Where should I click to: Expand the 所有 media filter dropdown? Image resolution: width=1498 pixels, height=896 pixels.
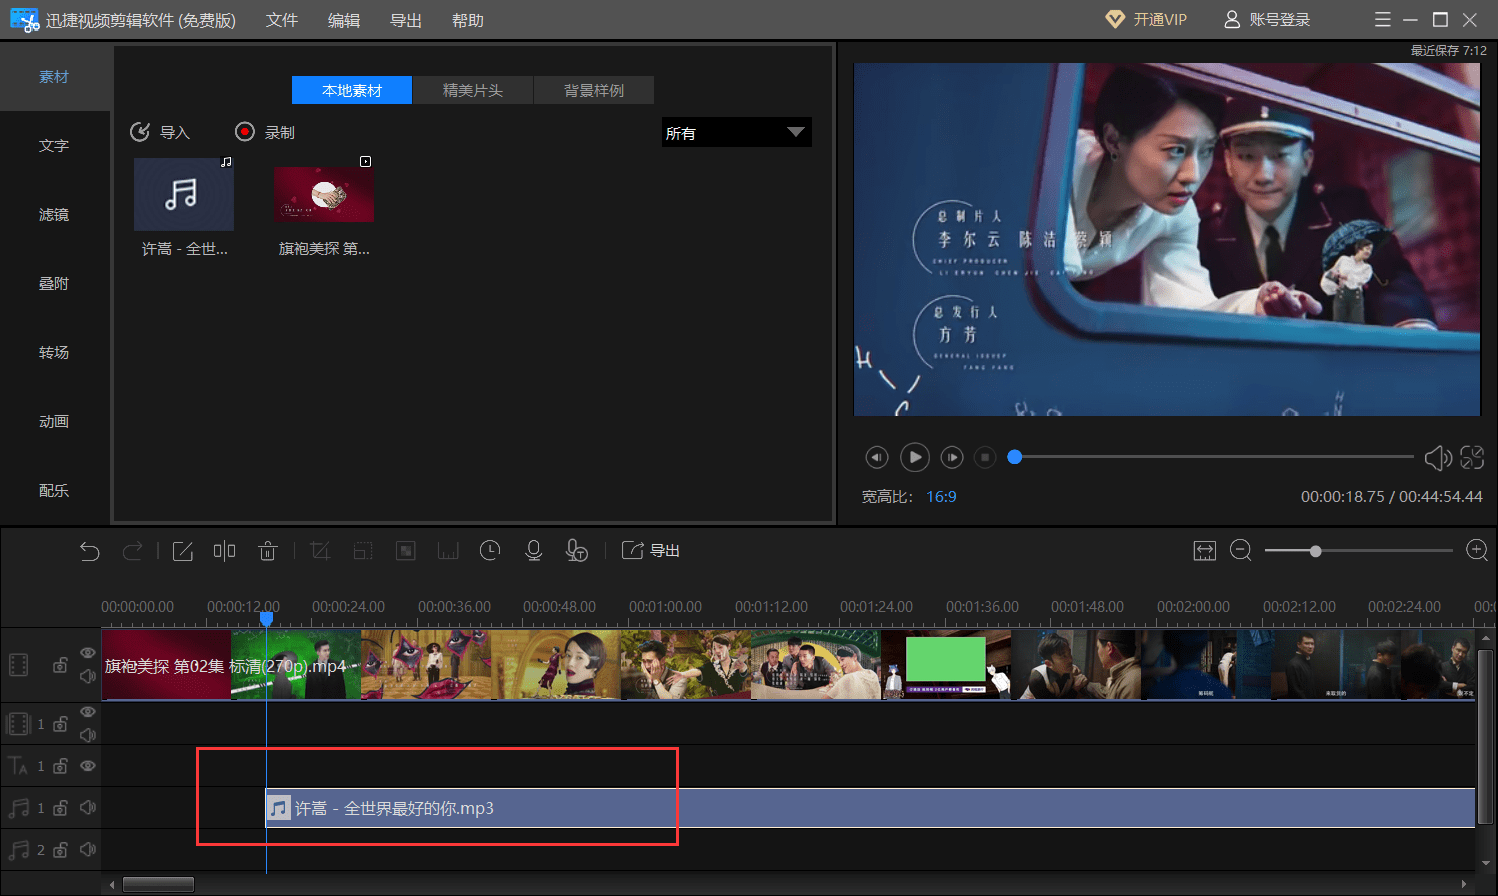737,133
